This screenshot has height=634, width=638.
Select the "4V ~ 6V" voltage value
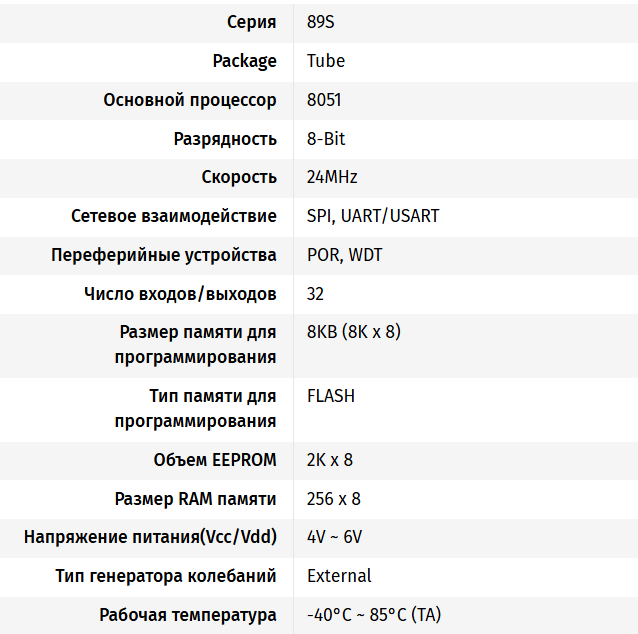tap(334, 537)
